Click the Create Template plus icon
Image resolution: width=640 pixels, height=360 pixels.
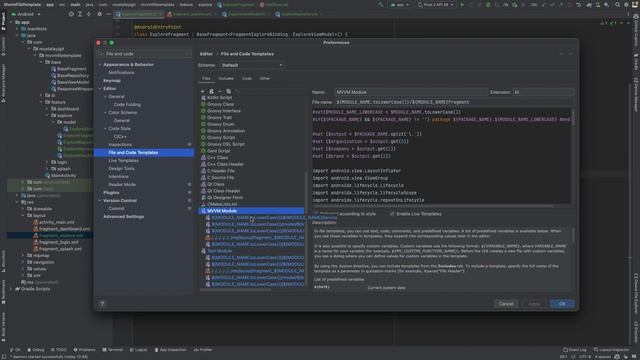202,91
